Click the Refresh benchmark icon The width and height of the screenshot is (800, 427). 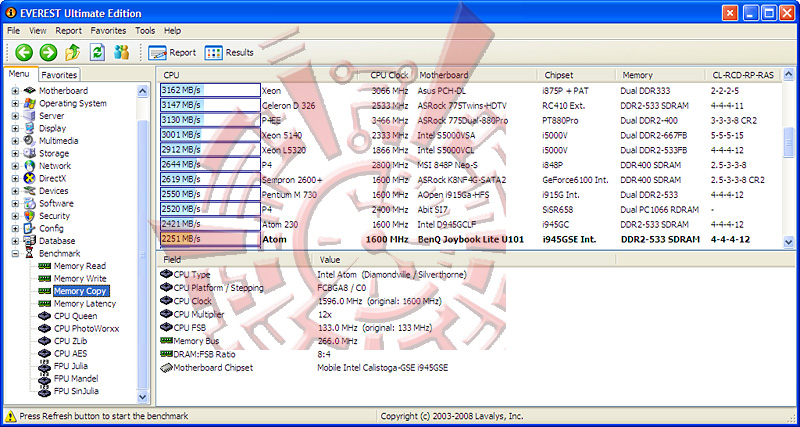click(97, 52)
